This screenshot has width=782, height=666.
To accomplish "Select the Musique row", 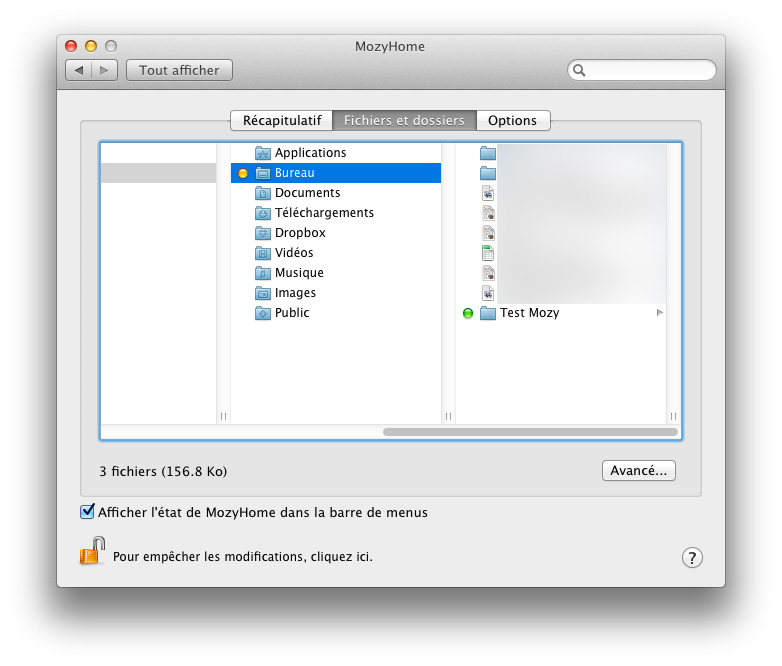I will [336, 273].
